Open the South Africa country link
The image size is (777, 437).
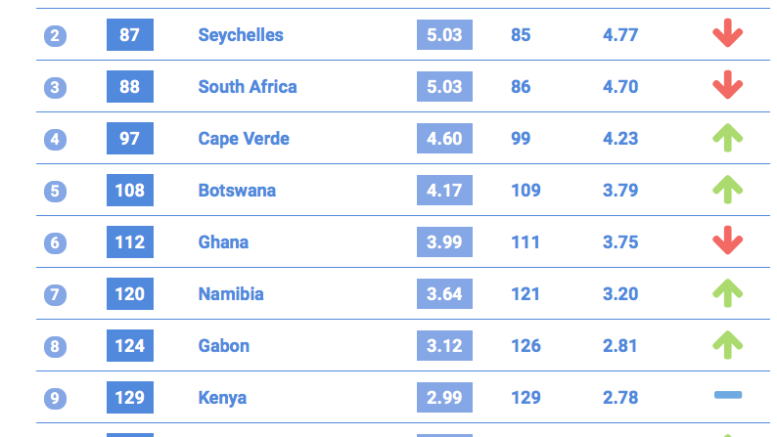(x=247, y=87)
